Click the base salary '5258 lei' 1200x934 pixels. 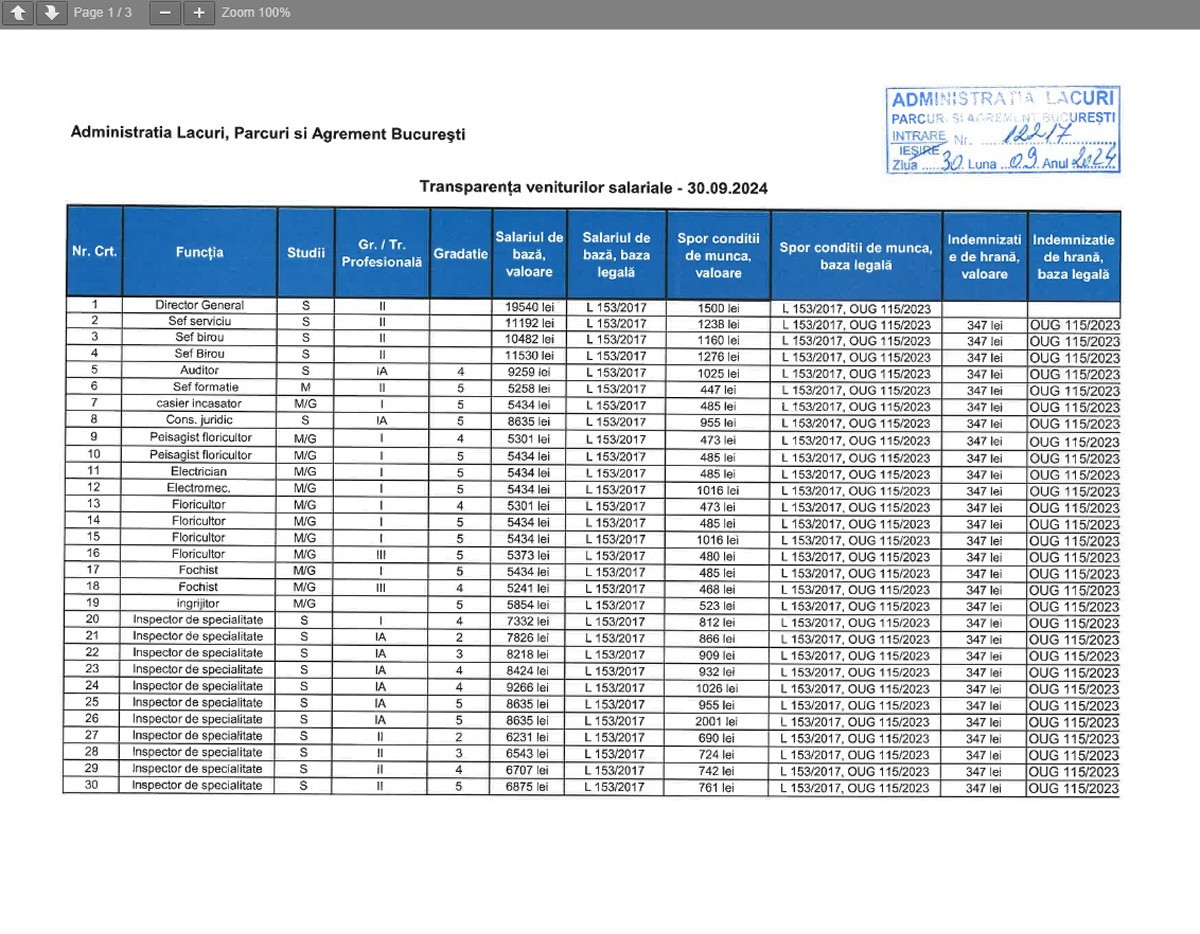click(529, 388)
